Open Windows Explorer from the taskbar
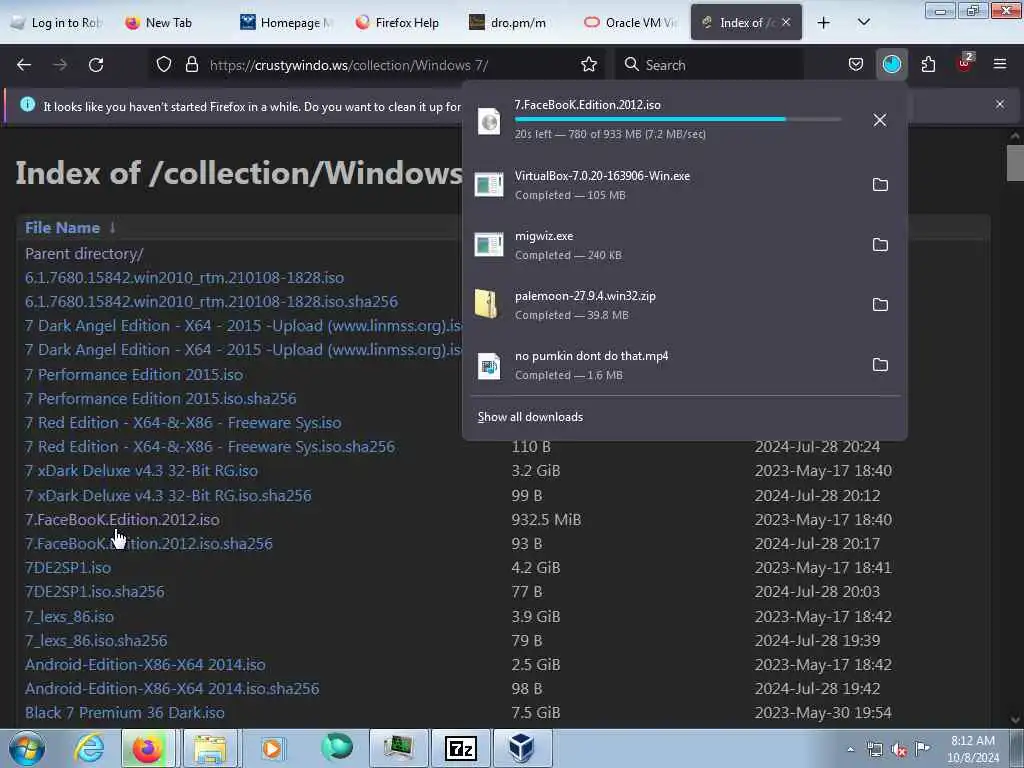Screen dimensions: 1024x768 pos(209,748)
